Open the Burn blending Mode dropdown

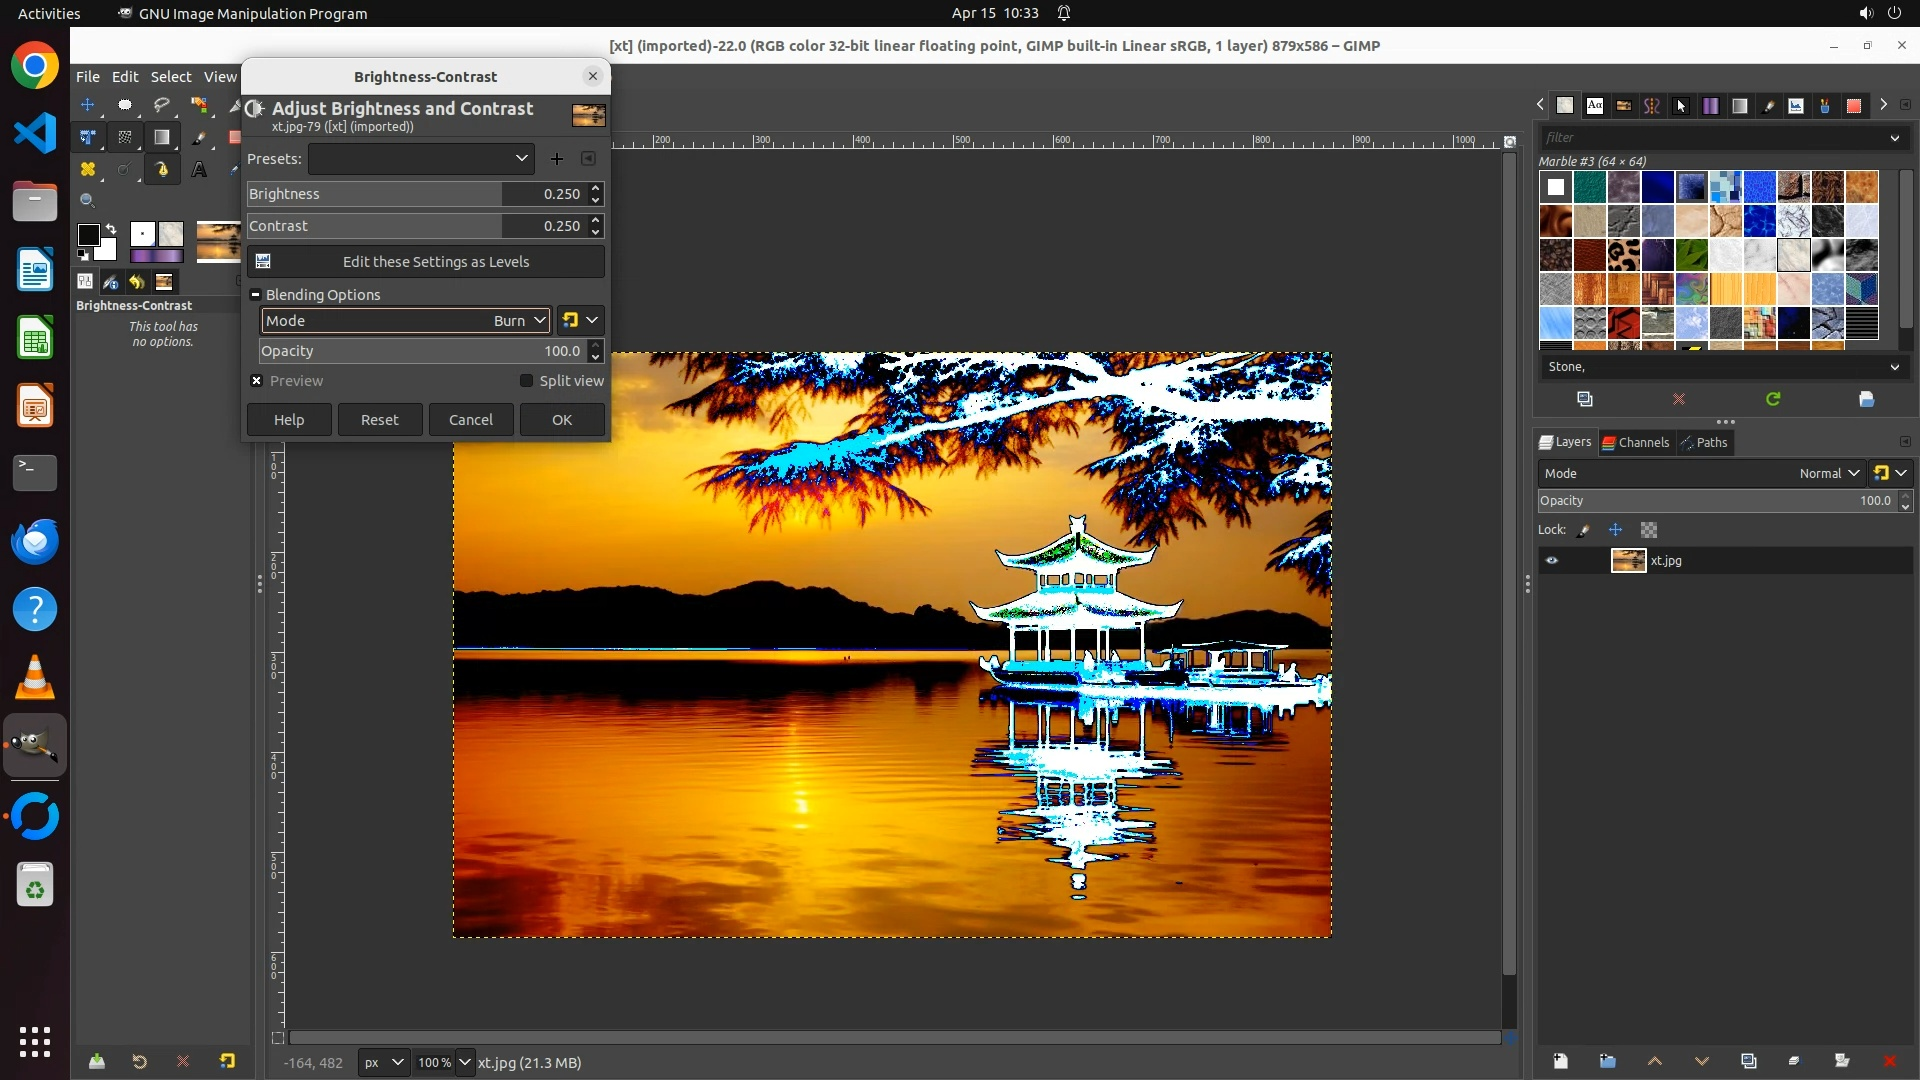click(405, 321)
